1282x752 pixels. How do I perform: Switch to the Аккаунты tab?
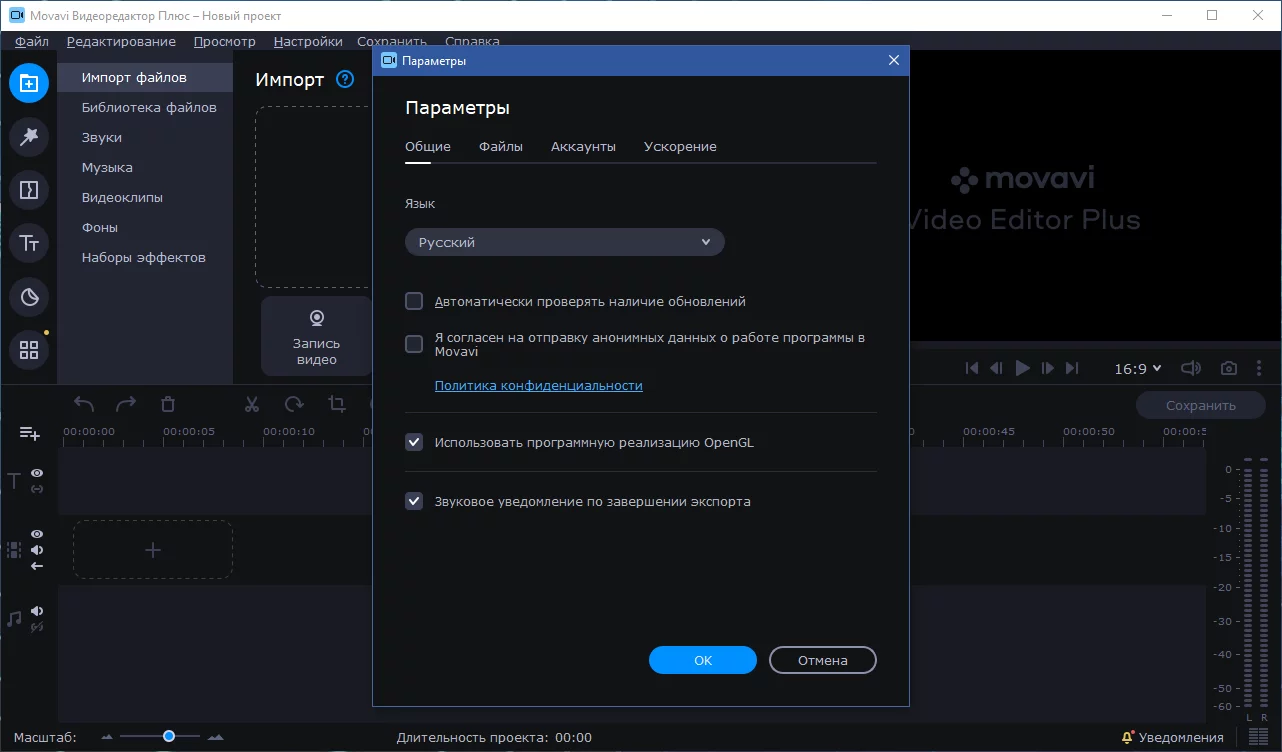point(583,146)
